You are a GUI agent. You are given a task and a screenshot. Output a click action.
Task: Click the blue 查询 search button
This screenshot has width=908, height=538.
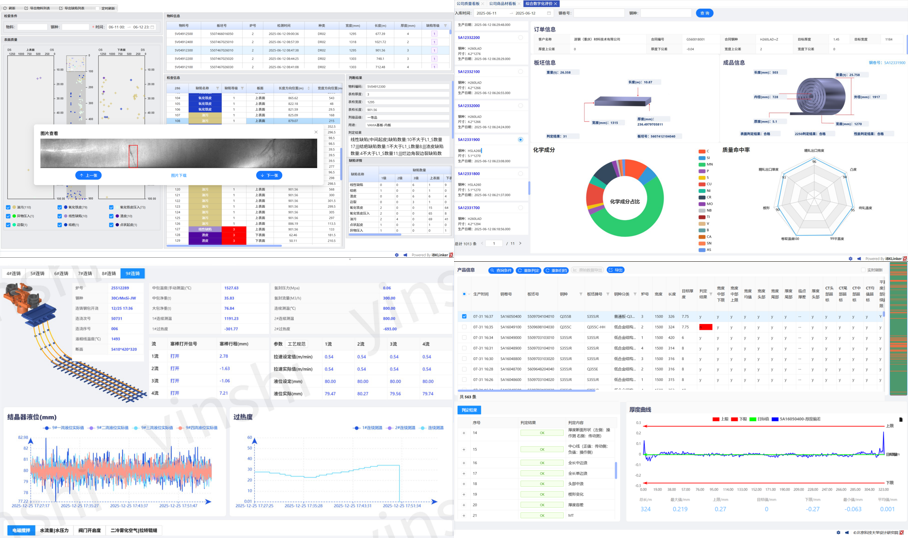pyautogui.click(x=704, y=13)
